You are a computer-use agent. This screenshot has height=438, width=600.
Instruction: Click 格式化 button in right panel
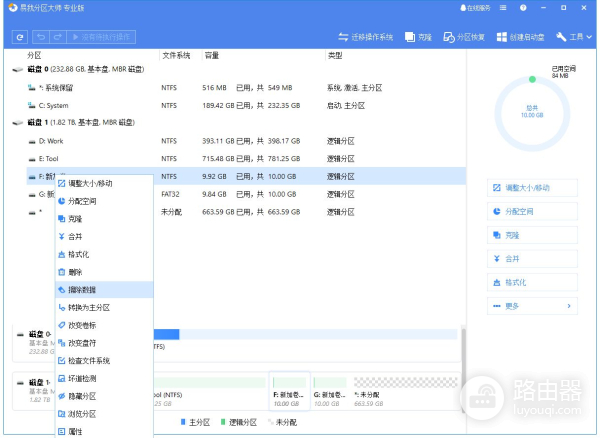point(532,283)
